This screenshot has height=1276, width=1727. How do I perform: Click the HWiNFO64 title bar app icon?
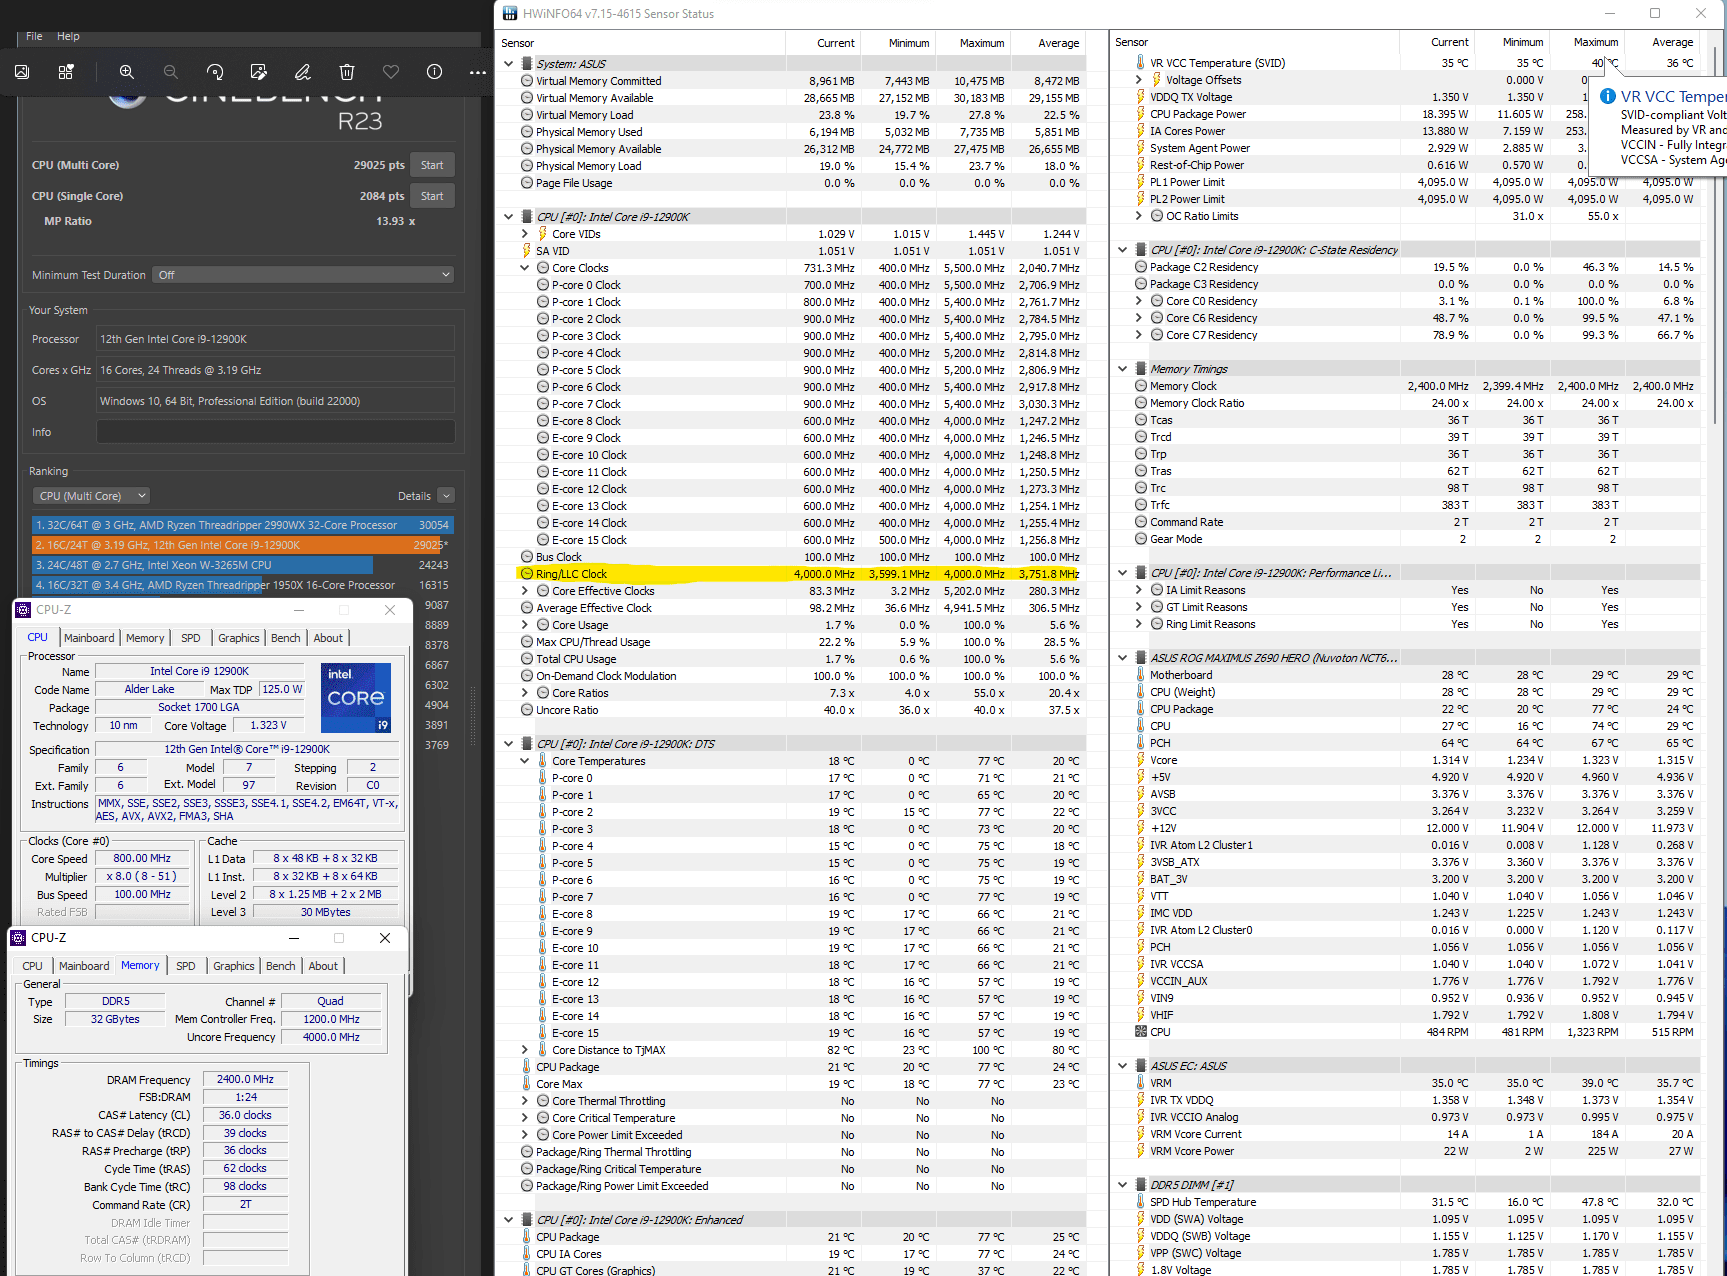tap(510, 14)
